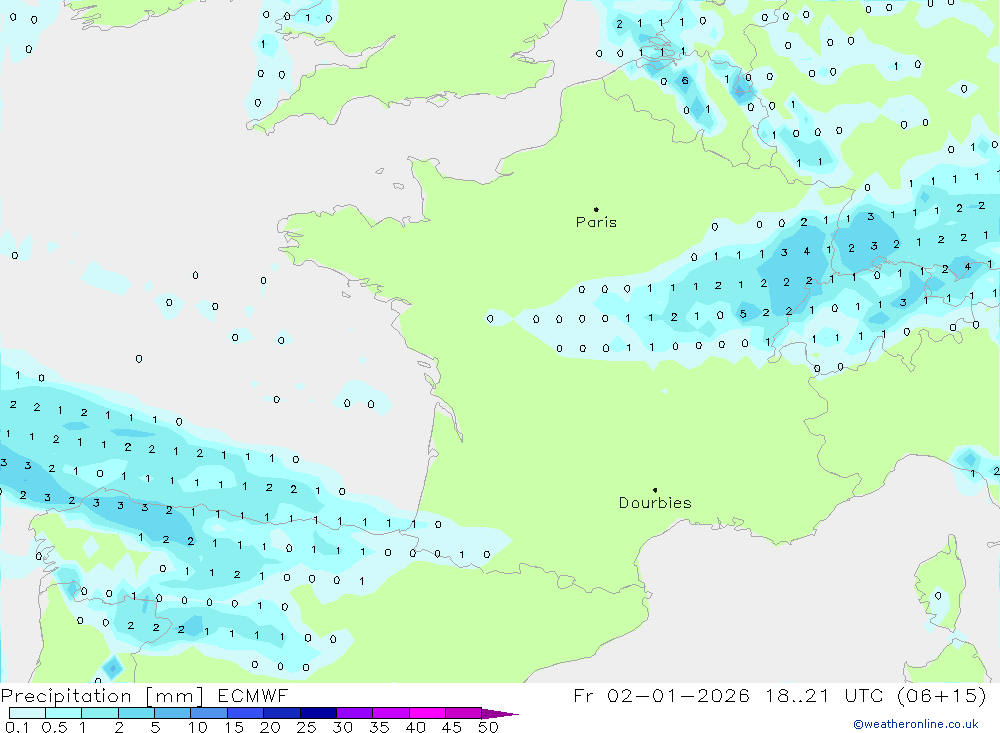Image resolution: width=1000 pixels, height=733 pixels.
Task: Click the 5 mm legend color swatch
Action: point(172,713)
